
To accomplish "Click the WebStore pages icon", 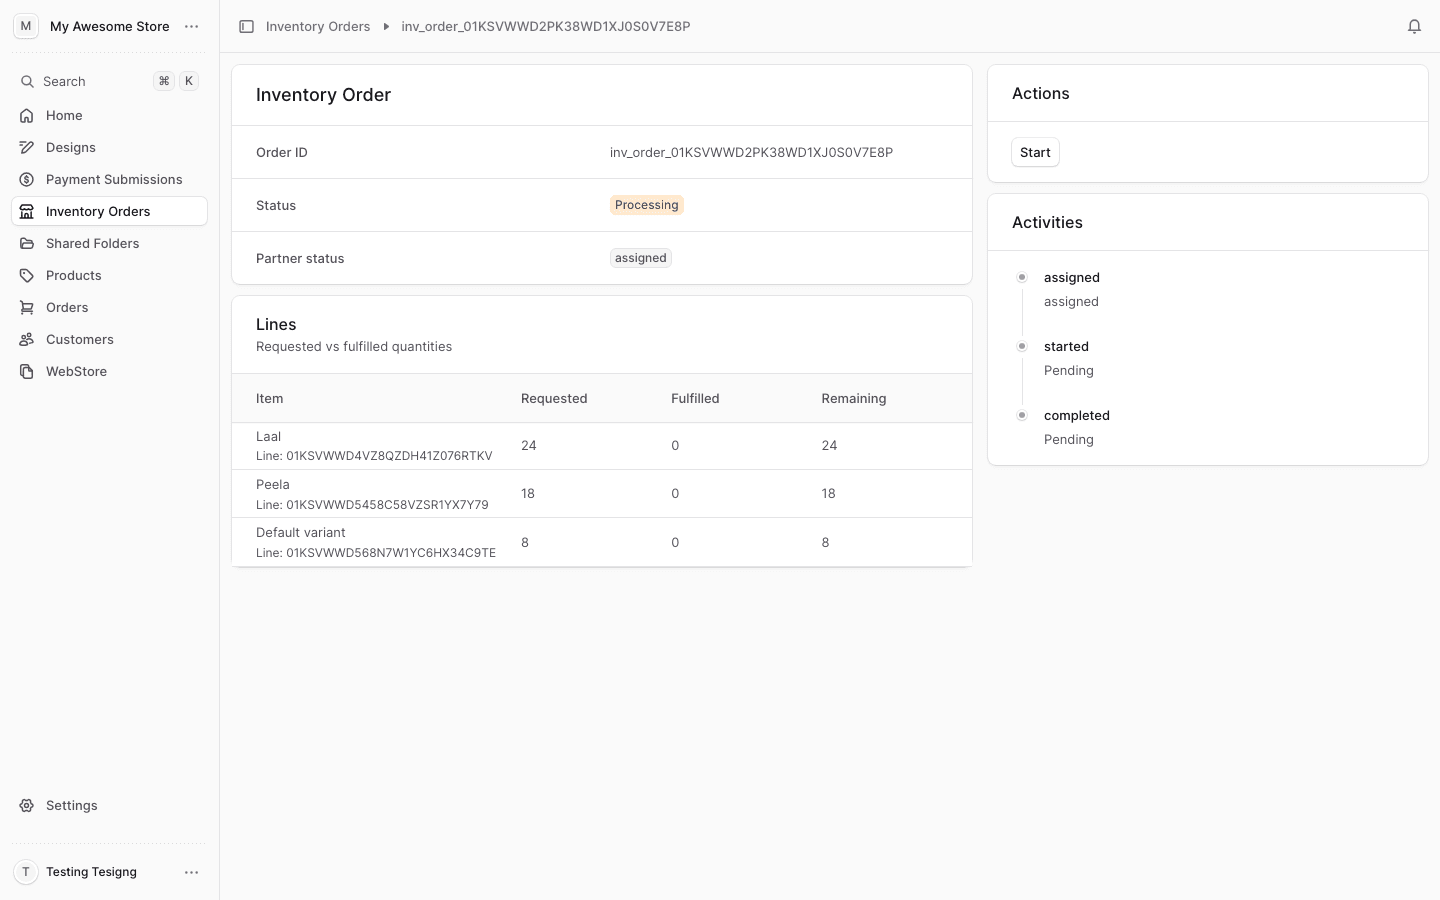I will point(27,372).
